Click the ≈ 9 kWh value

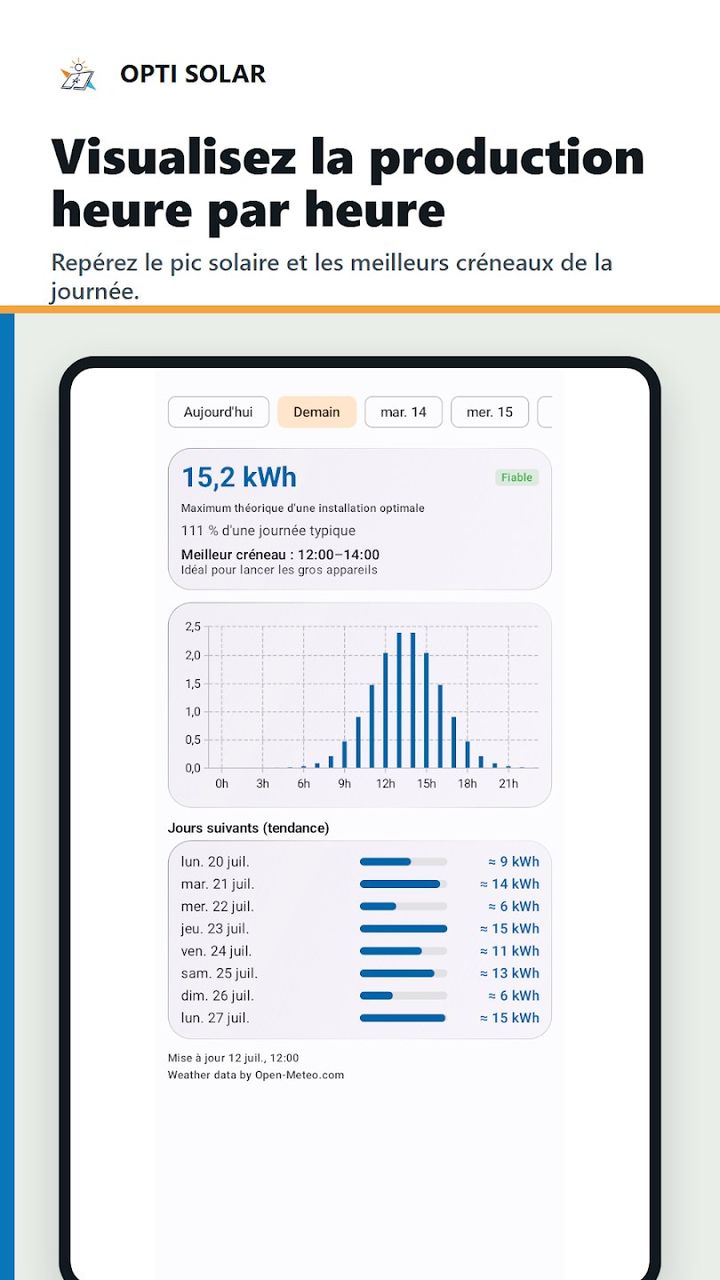[513, 861]
